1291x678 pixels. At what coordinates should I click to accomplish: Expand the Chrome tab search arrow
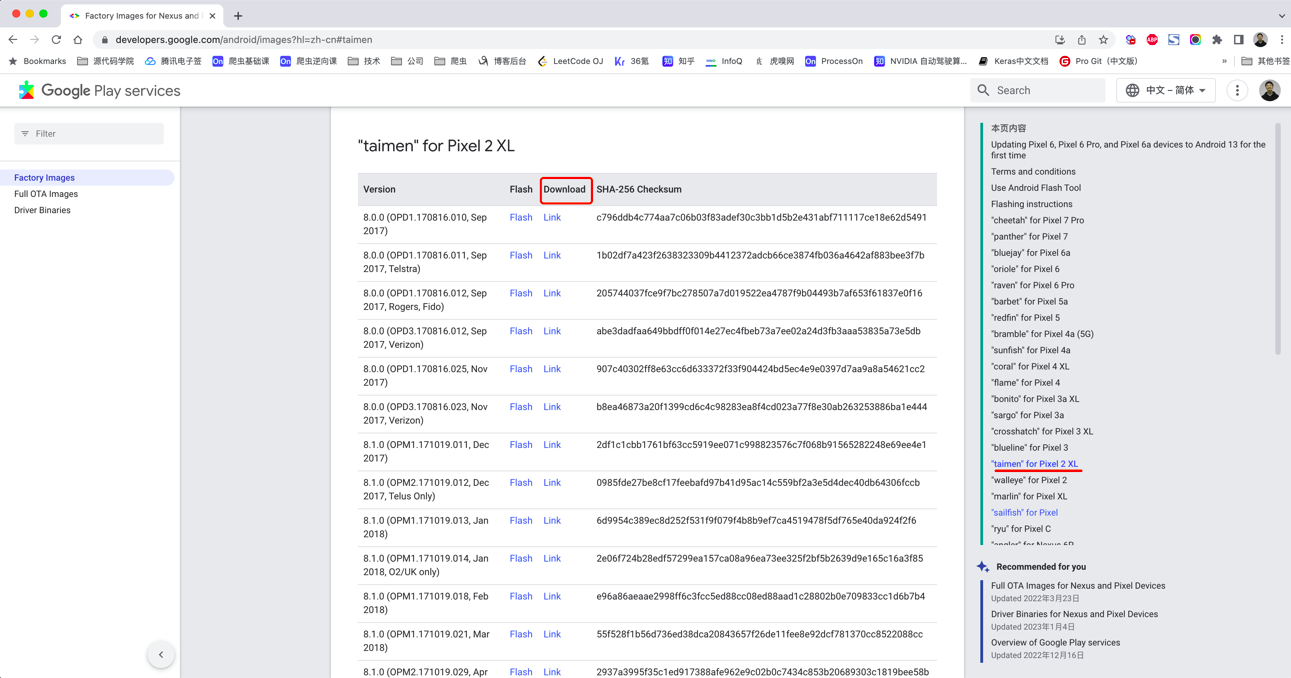pos(1281,16)
